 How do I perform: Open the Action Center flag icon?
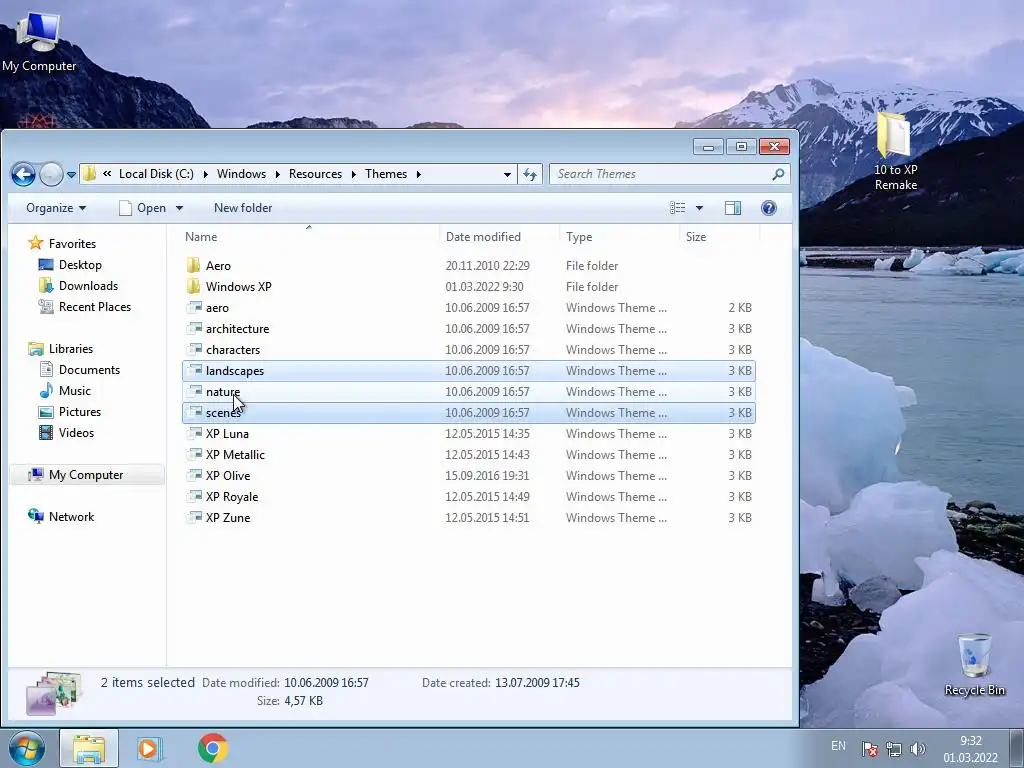(869, 749)
